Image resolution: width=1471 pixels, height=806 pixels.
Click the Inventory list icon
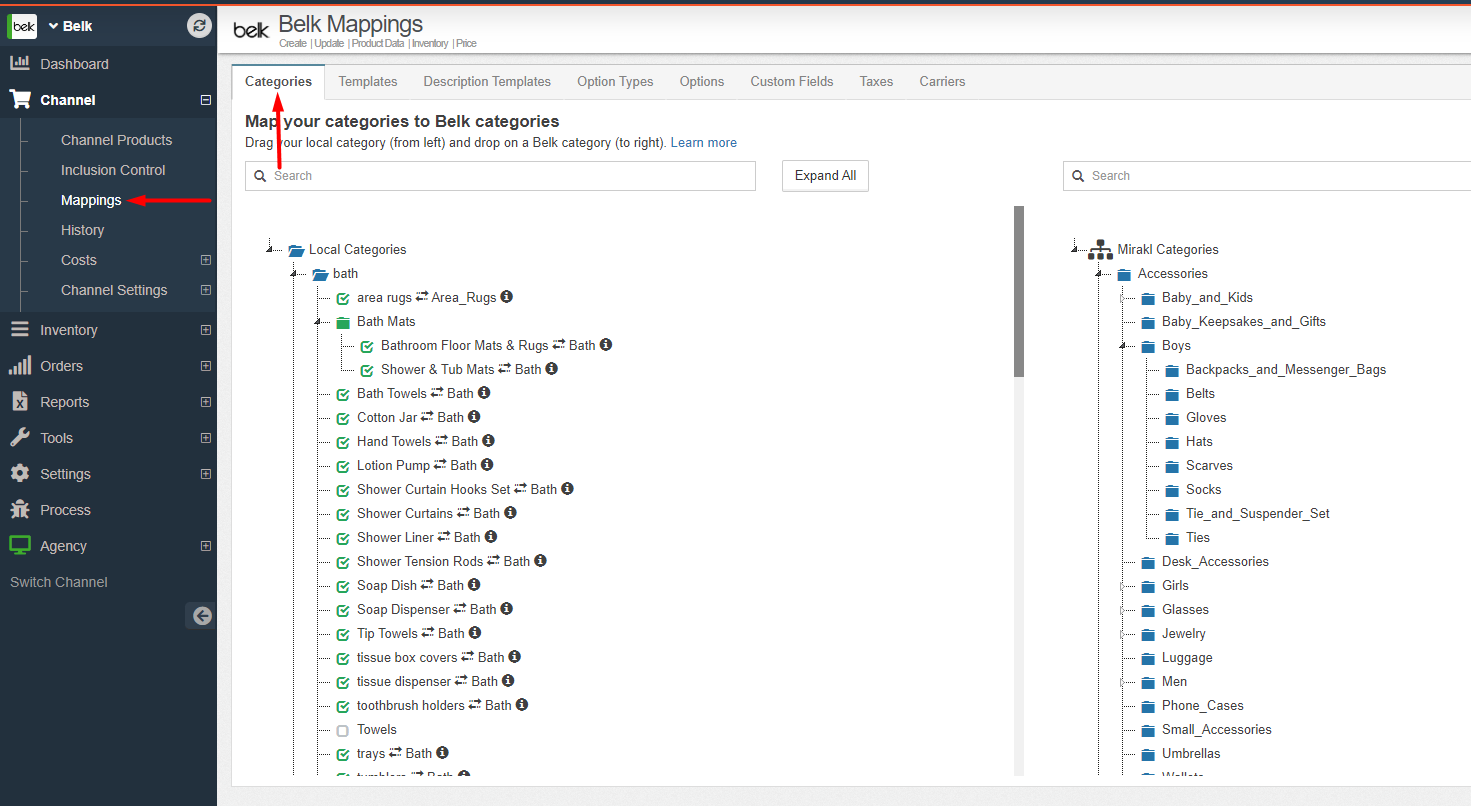pos(19,329)
